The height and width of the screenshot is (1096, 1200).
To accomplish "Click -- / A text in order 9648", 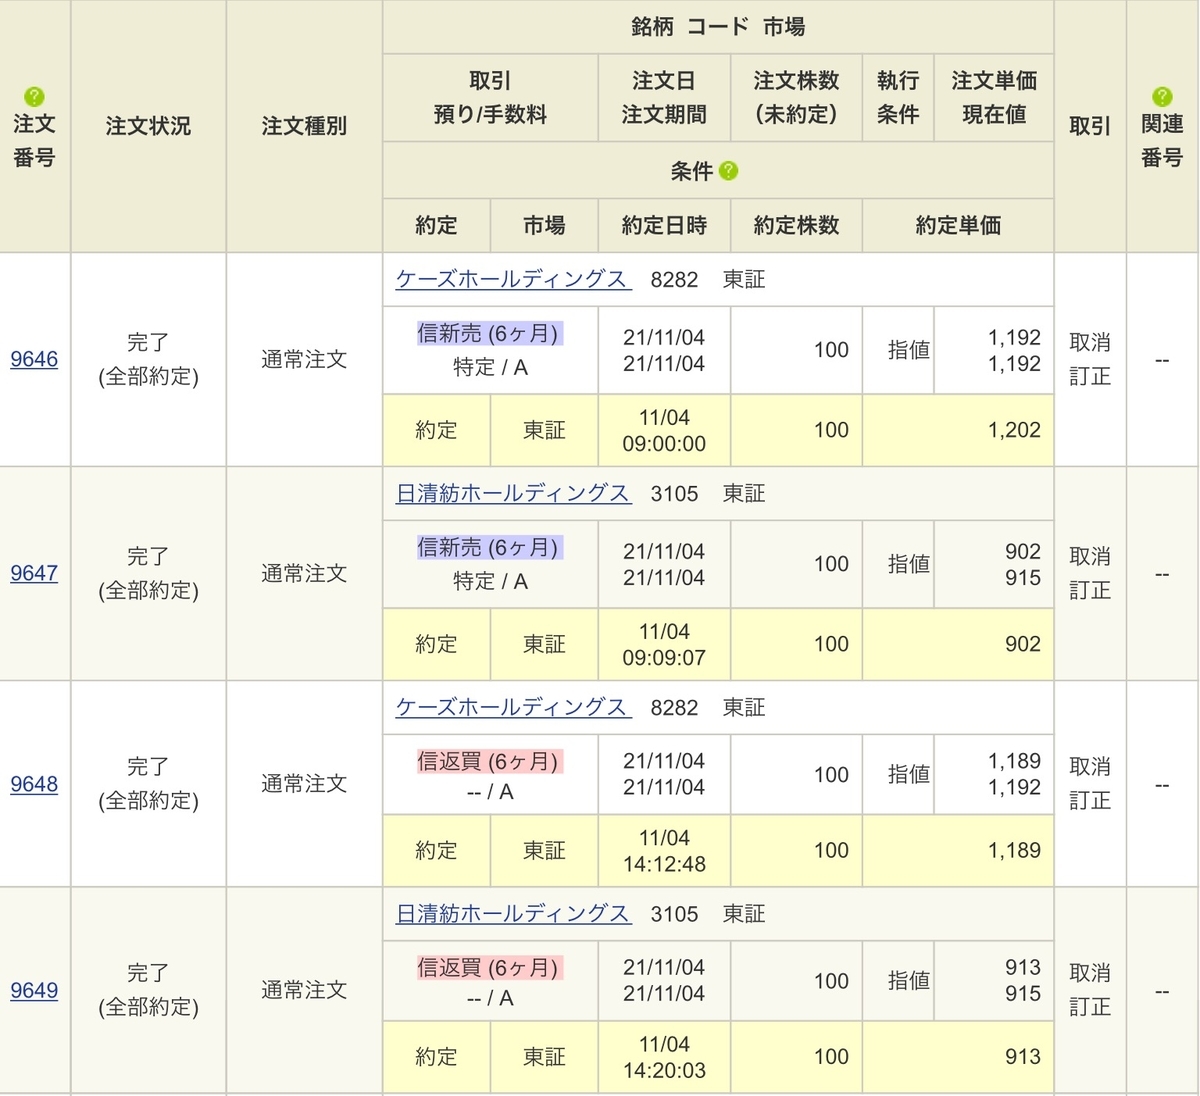I will pyautogui.click(x=490, y=792).
